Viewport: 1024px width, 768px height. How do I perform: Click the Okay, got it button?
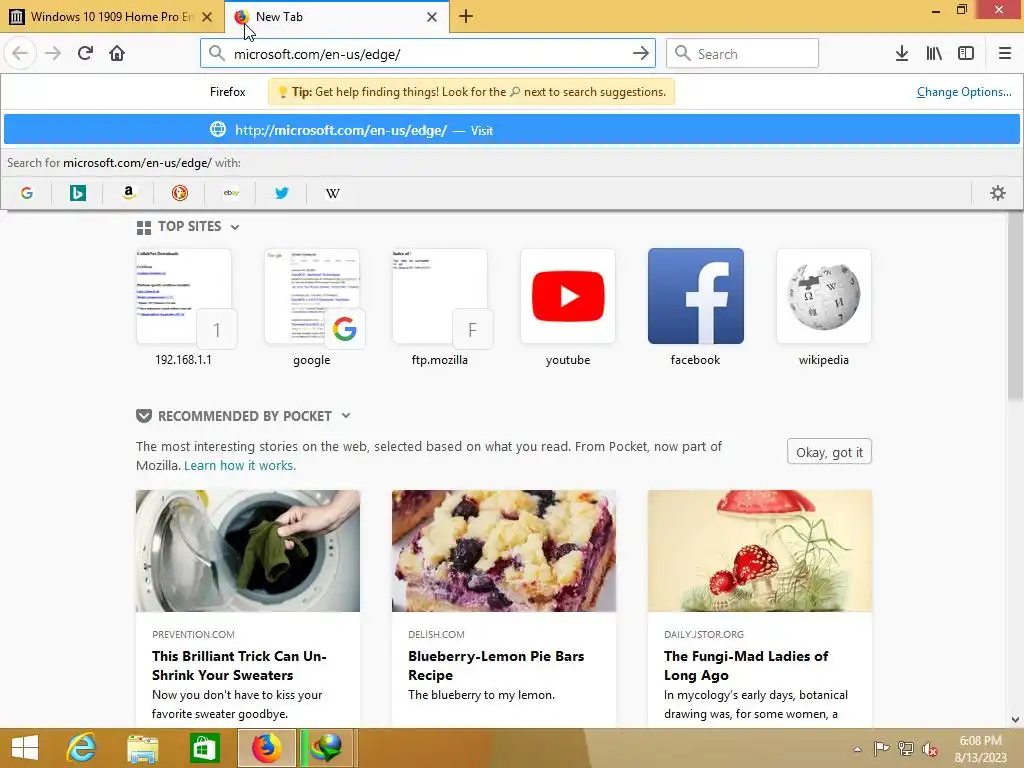click(x=829, y=452)
